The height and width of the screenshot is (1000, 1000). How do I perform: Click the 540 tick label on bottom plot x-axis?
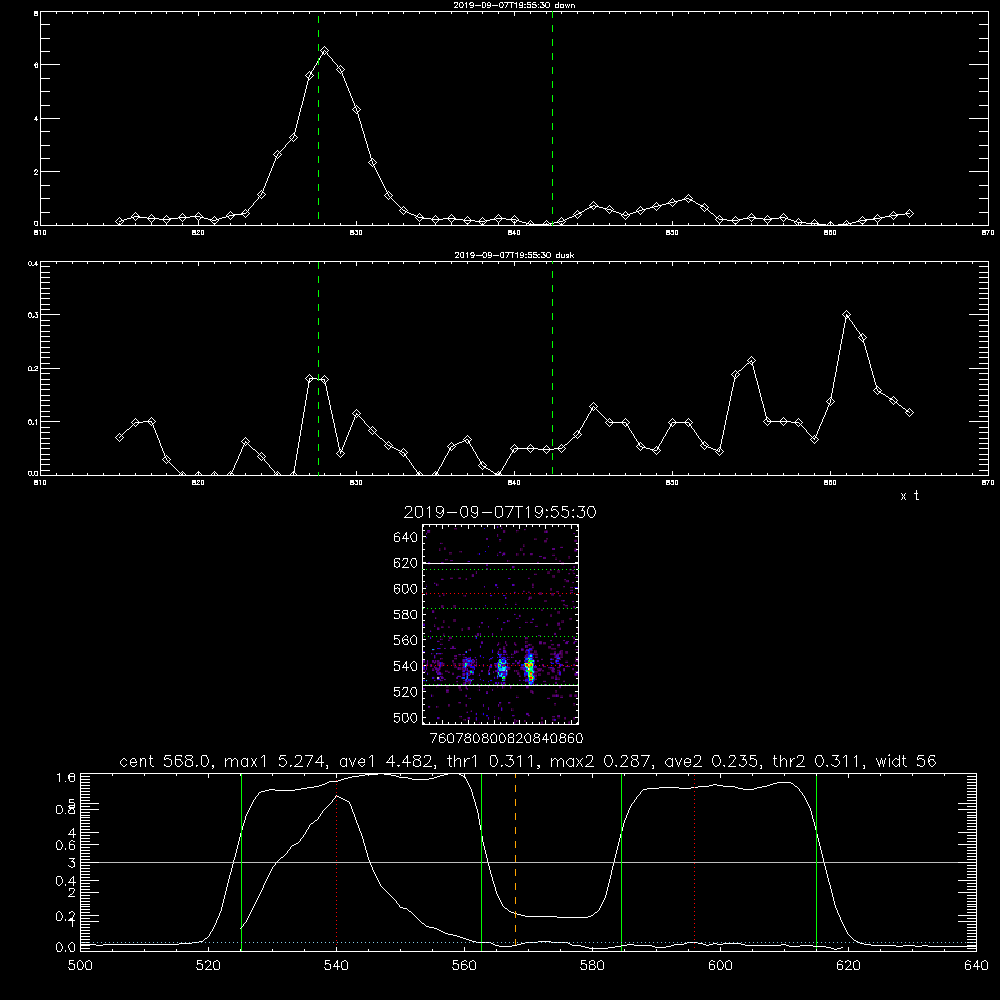336,966
